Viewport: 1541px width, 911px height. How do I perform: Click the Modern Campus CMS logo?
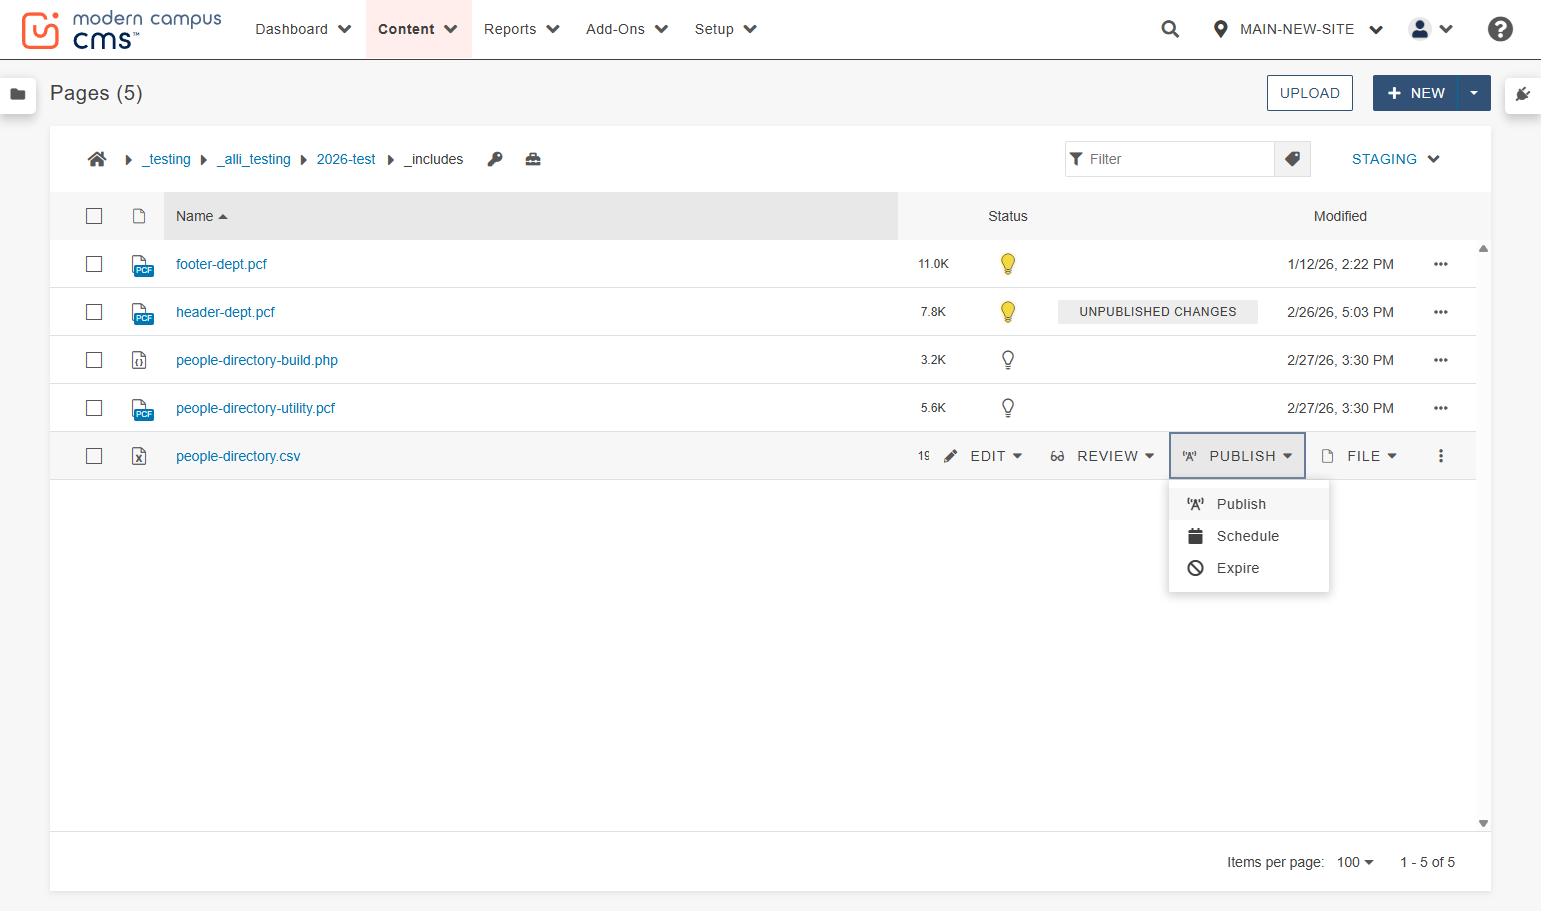(121, 30)
